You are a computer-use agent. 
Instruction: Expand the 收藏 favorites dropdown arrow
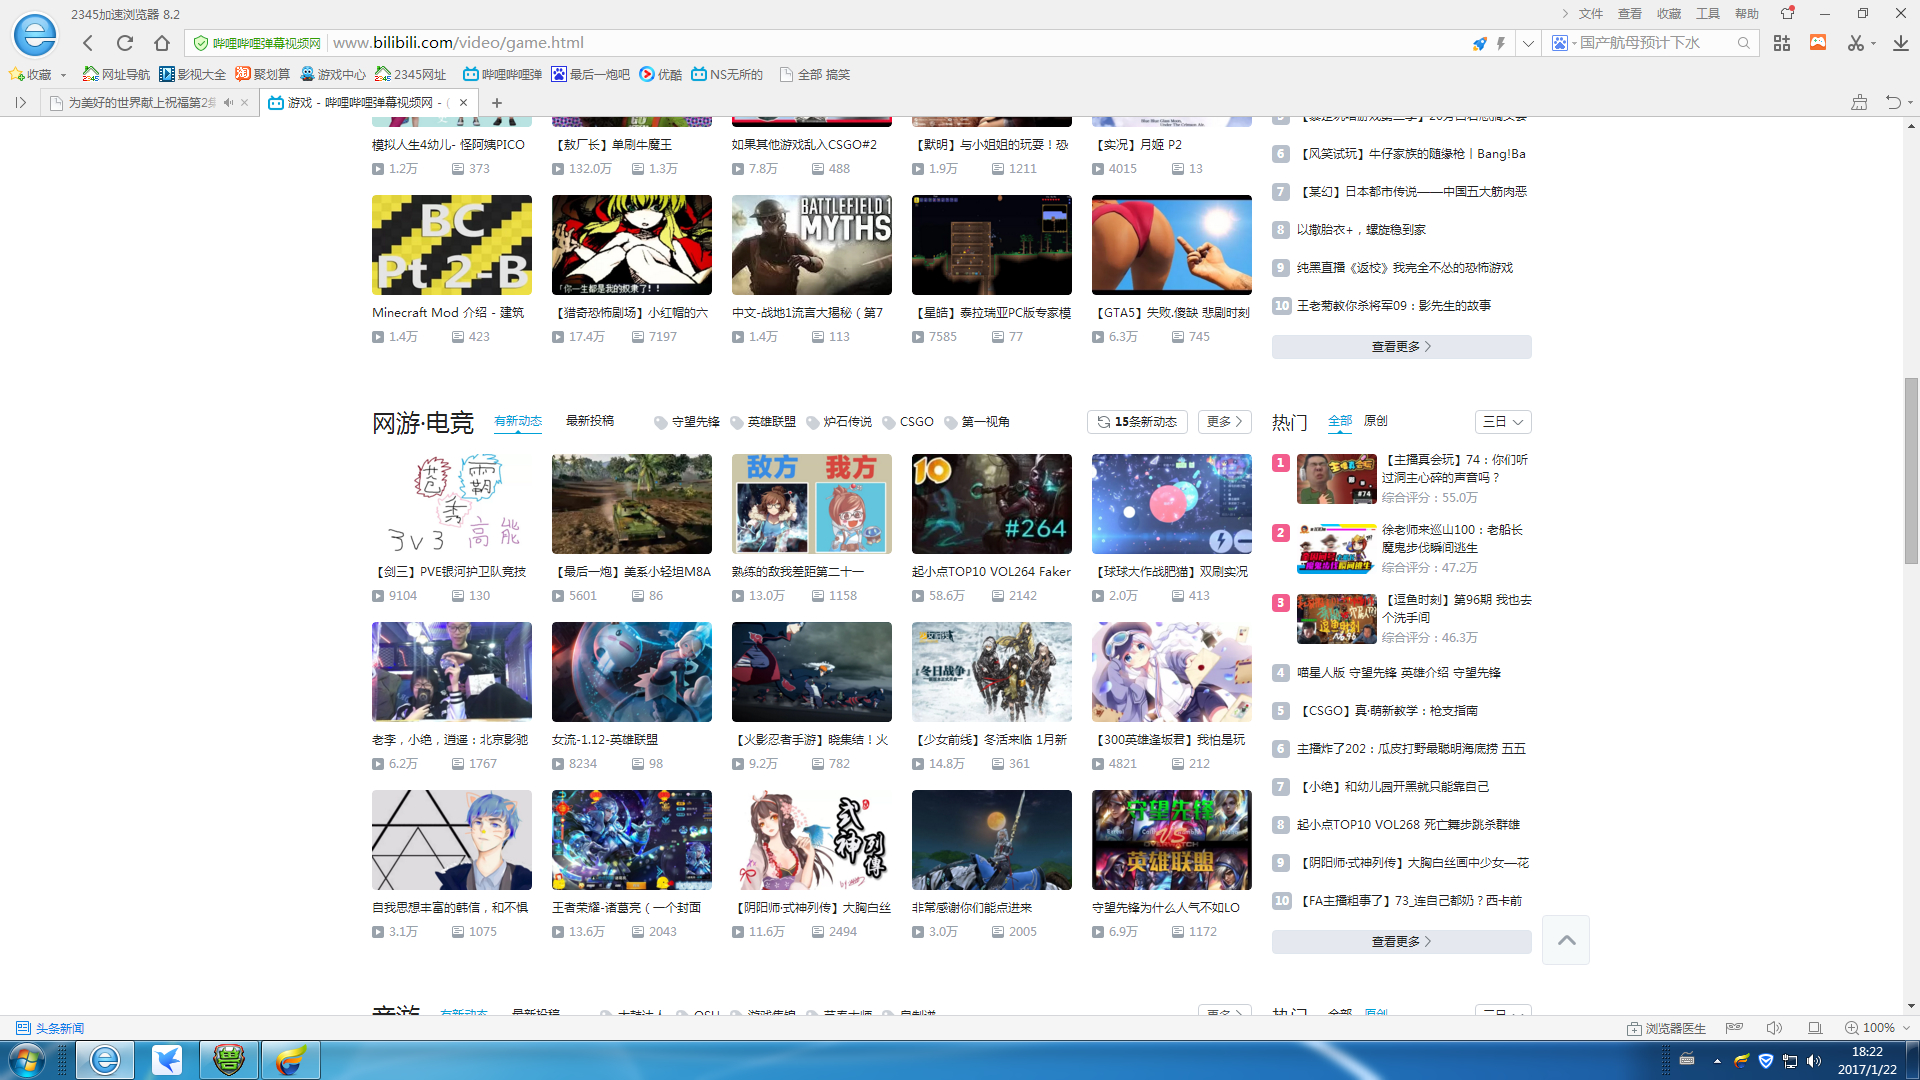(x=63, y=75)
